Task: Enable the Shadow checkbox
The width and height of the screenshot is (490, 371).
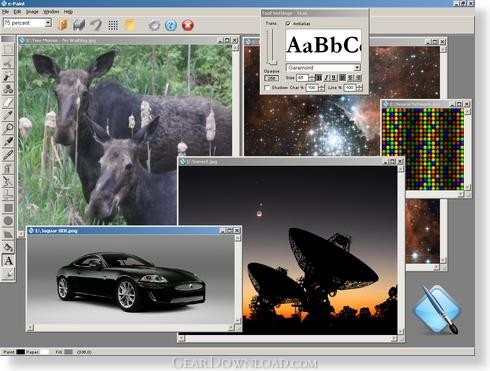Action: (x=267, y=88)
